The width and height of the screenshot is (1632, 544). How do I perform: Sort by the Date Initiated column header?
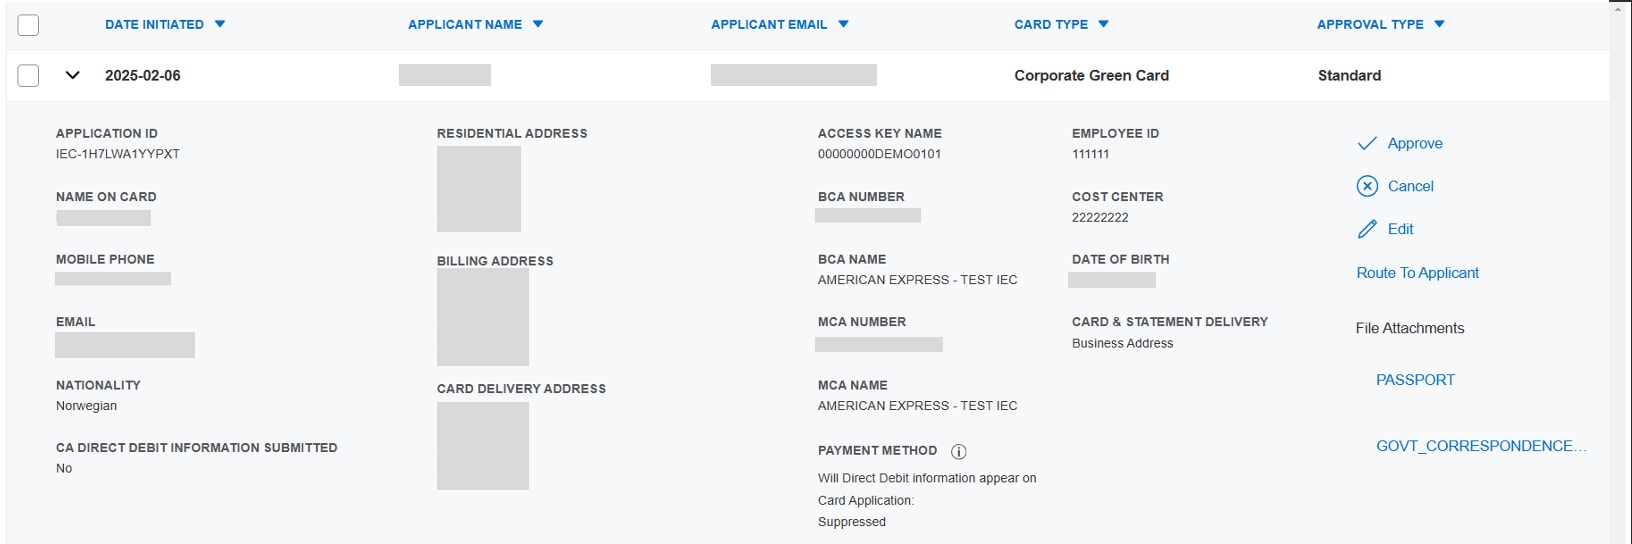pos(154,25)
